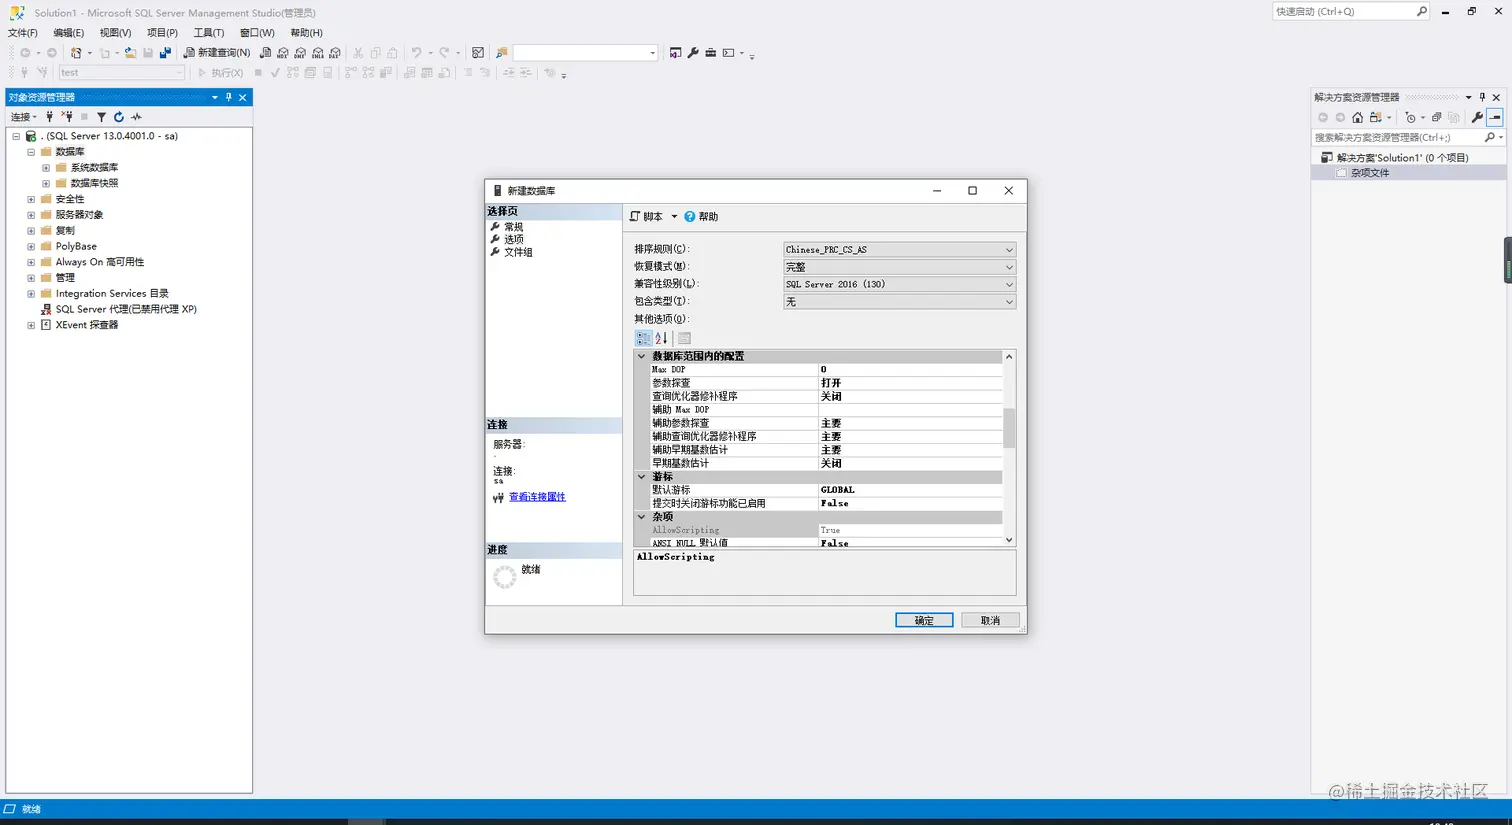
Task: Open the 编辑(E) menu
Action: click(69, 33)
